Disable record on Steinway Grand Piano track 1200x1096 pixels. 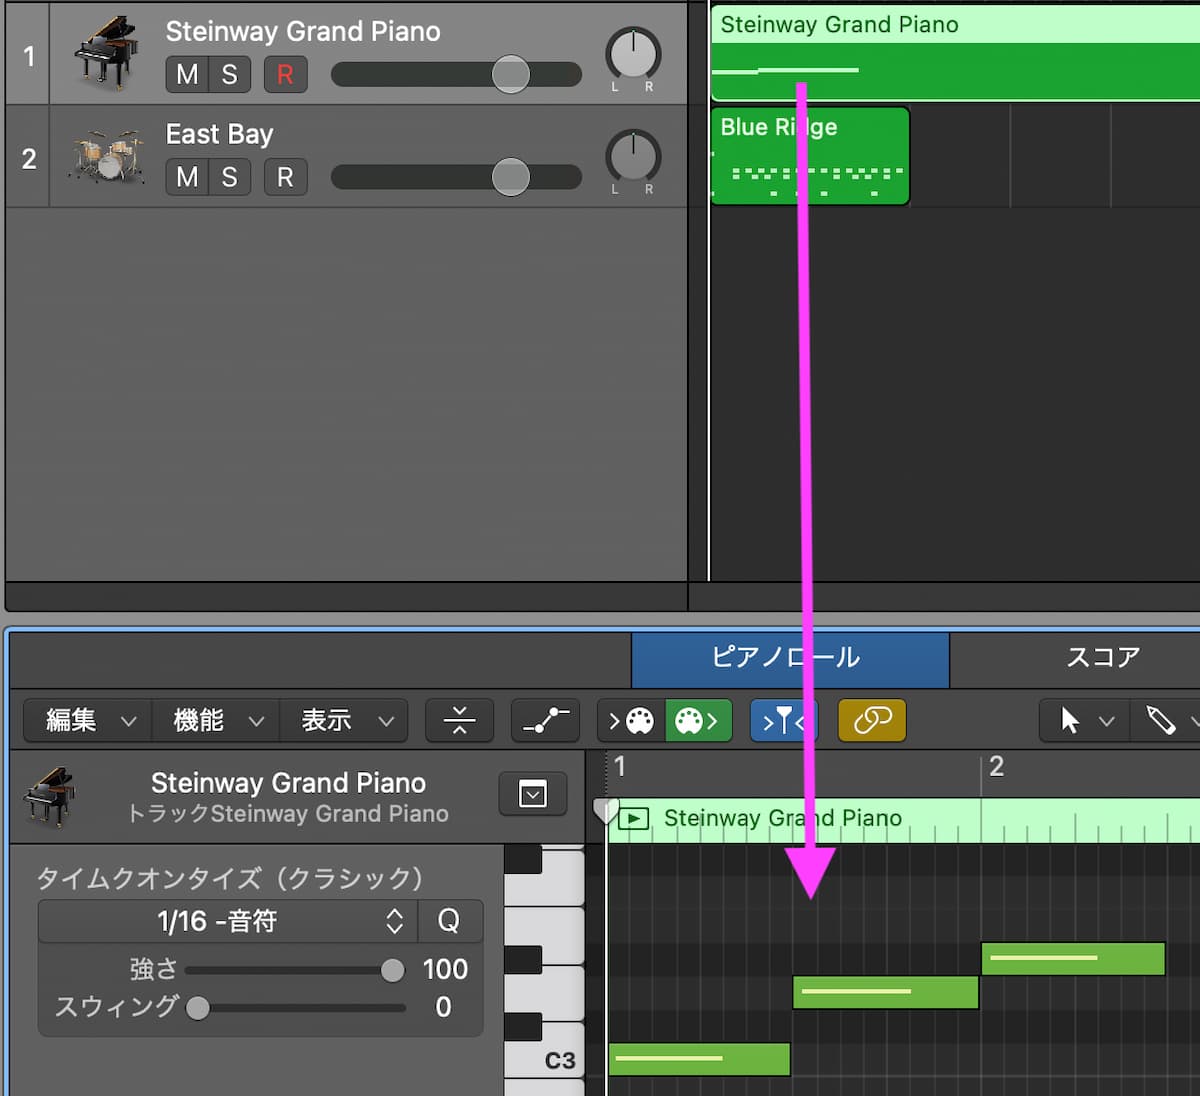pos(285,74)
